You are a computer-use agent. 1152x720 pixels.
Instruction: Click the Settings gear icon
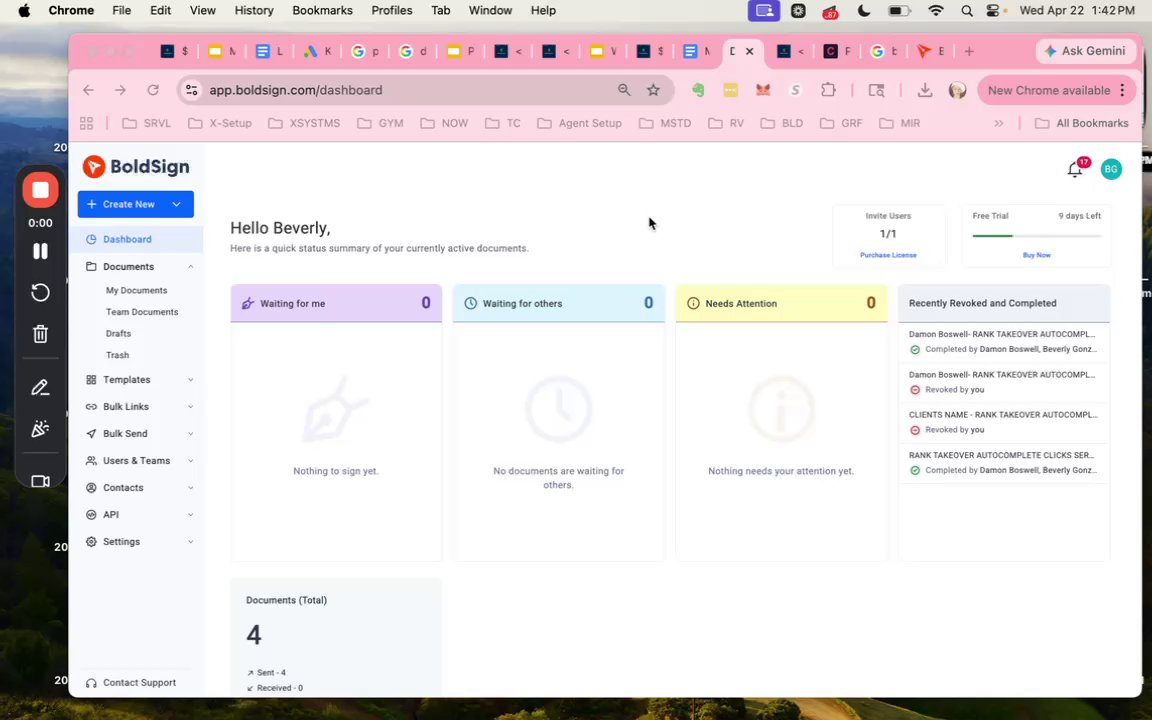point(91,542)
